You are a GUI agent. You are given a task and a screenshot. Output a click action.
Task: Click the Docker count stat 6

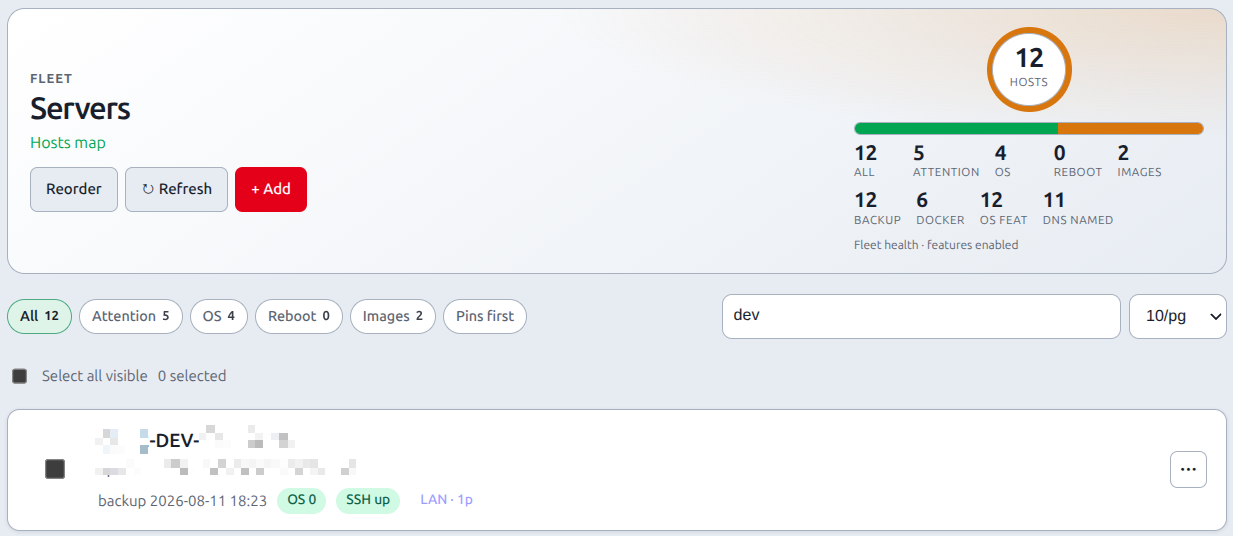pos(922,200)
